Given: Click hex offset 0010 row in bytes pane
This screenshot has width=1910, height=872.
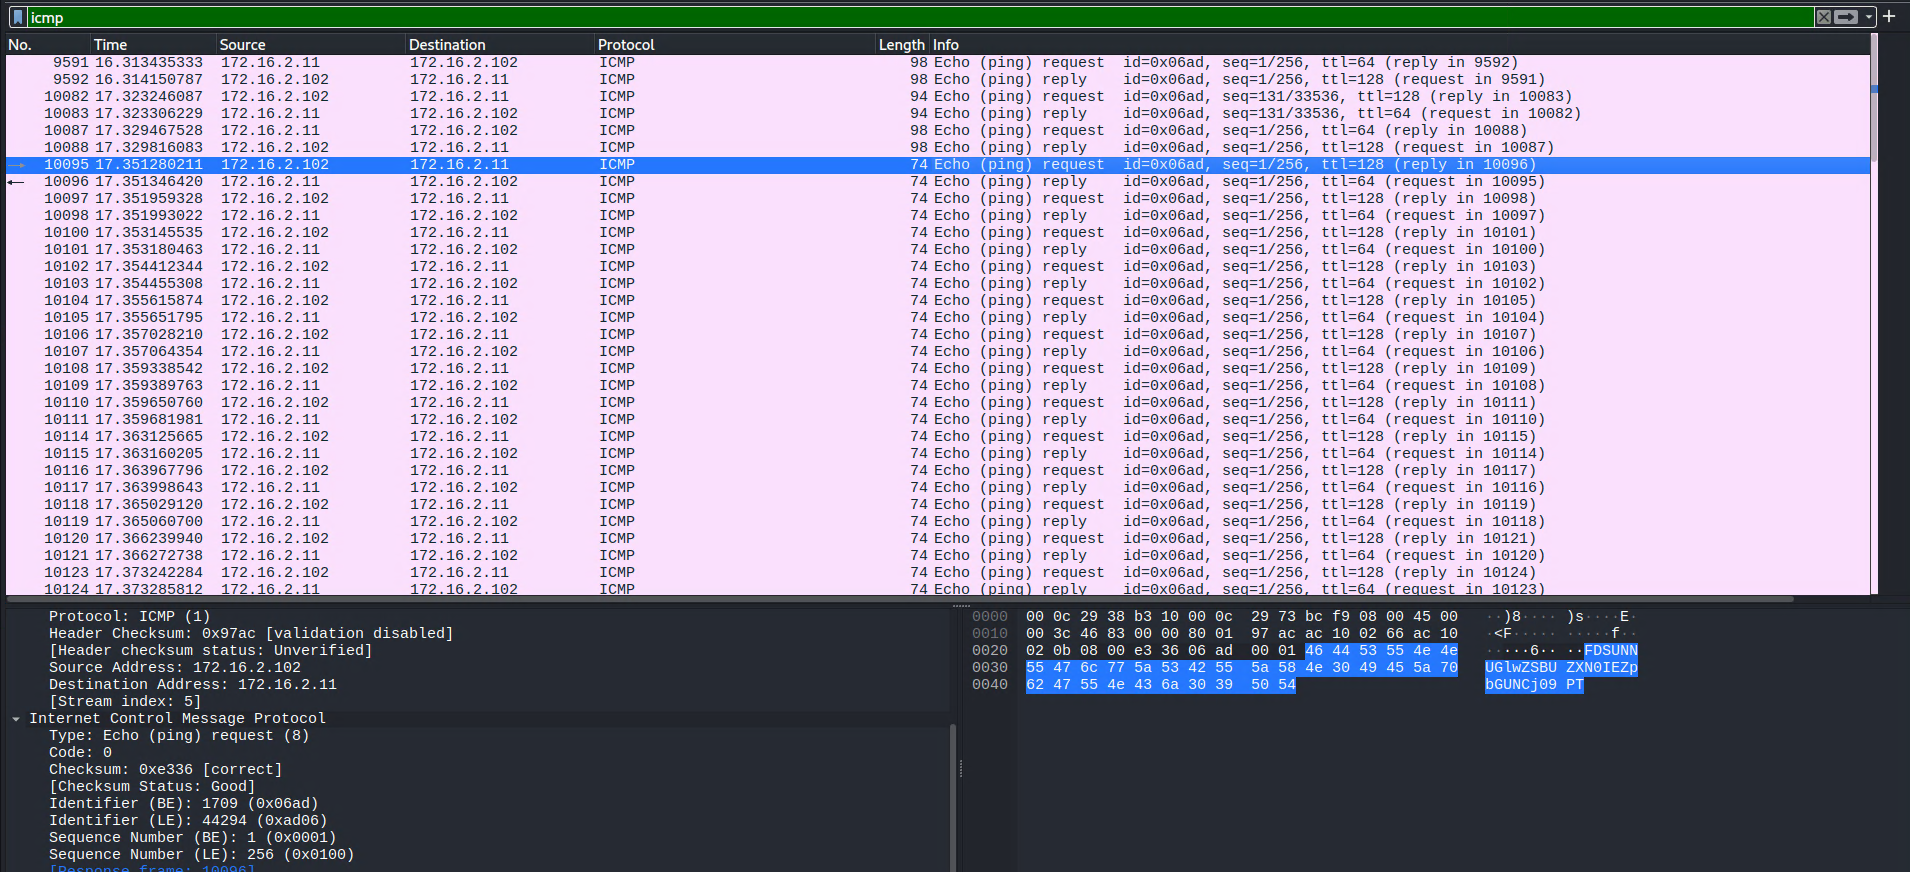Looking at the screenshot, I should [990, 634].
